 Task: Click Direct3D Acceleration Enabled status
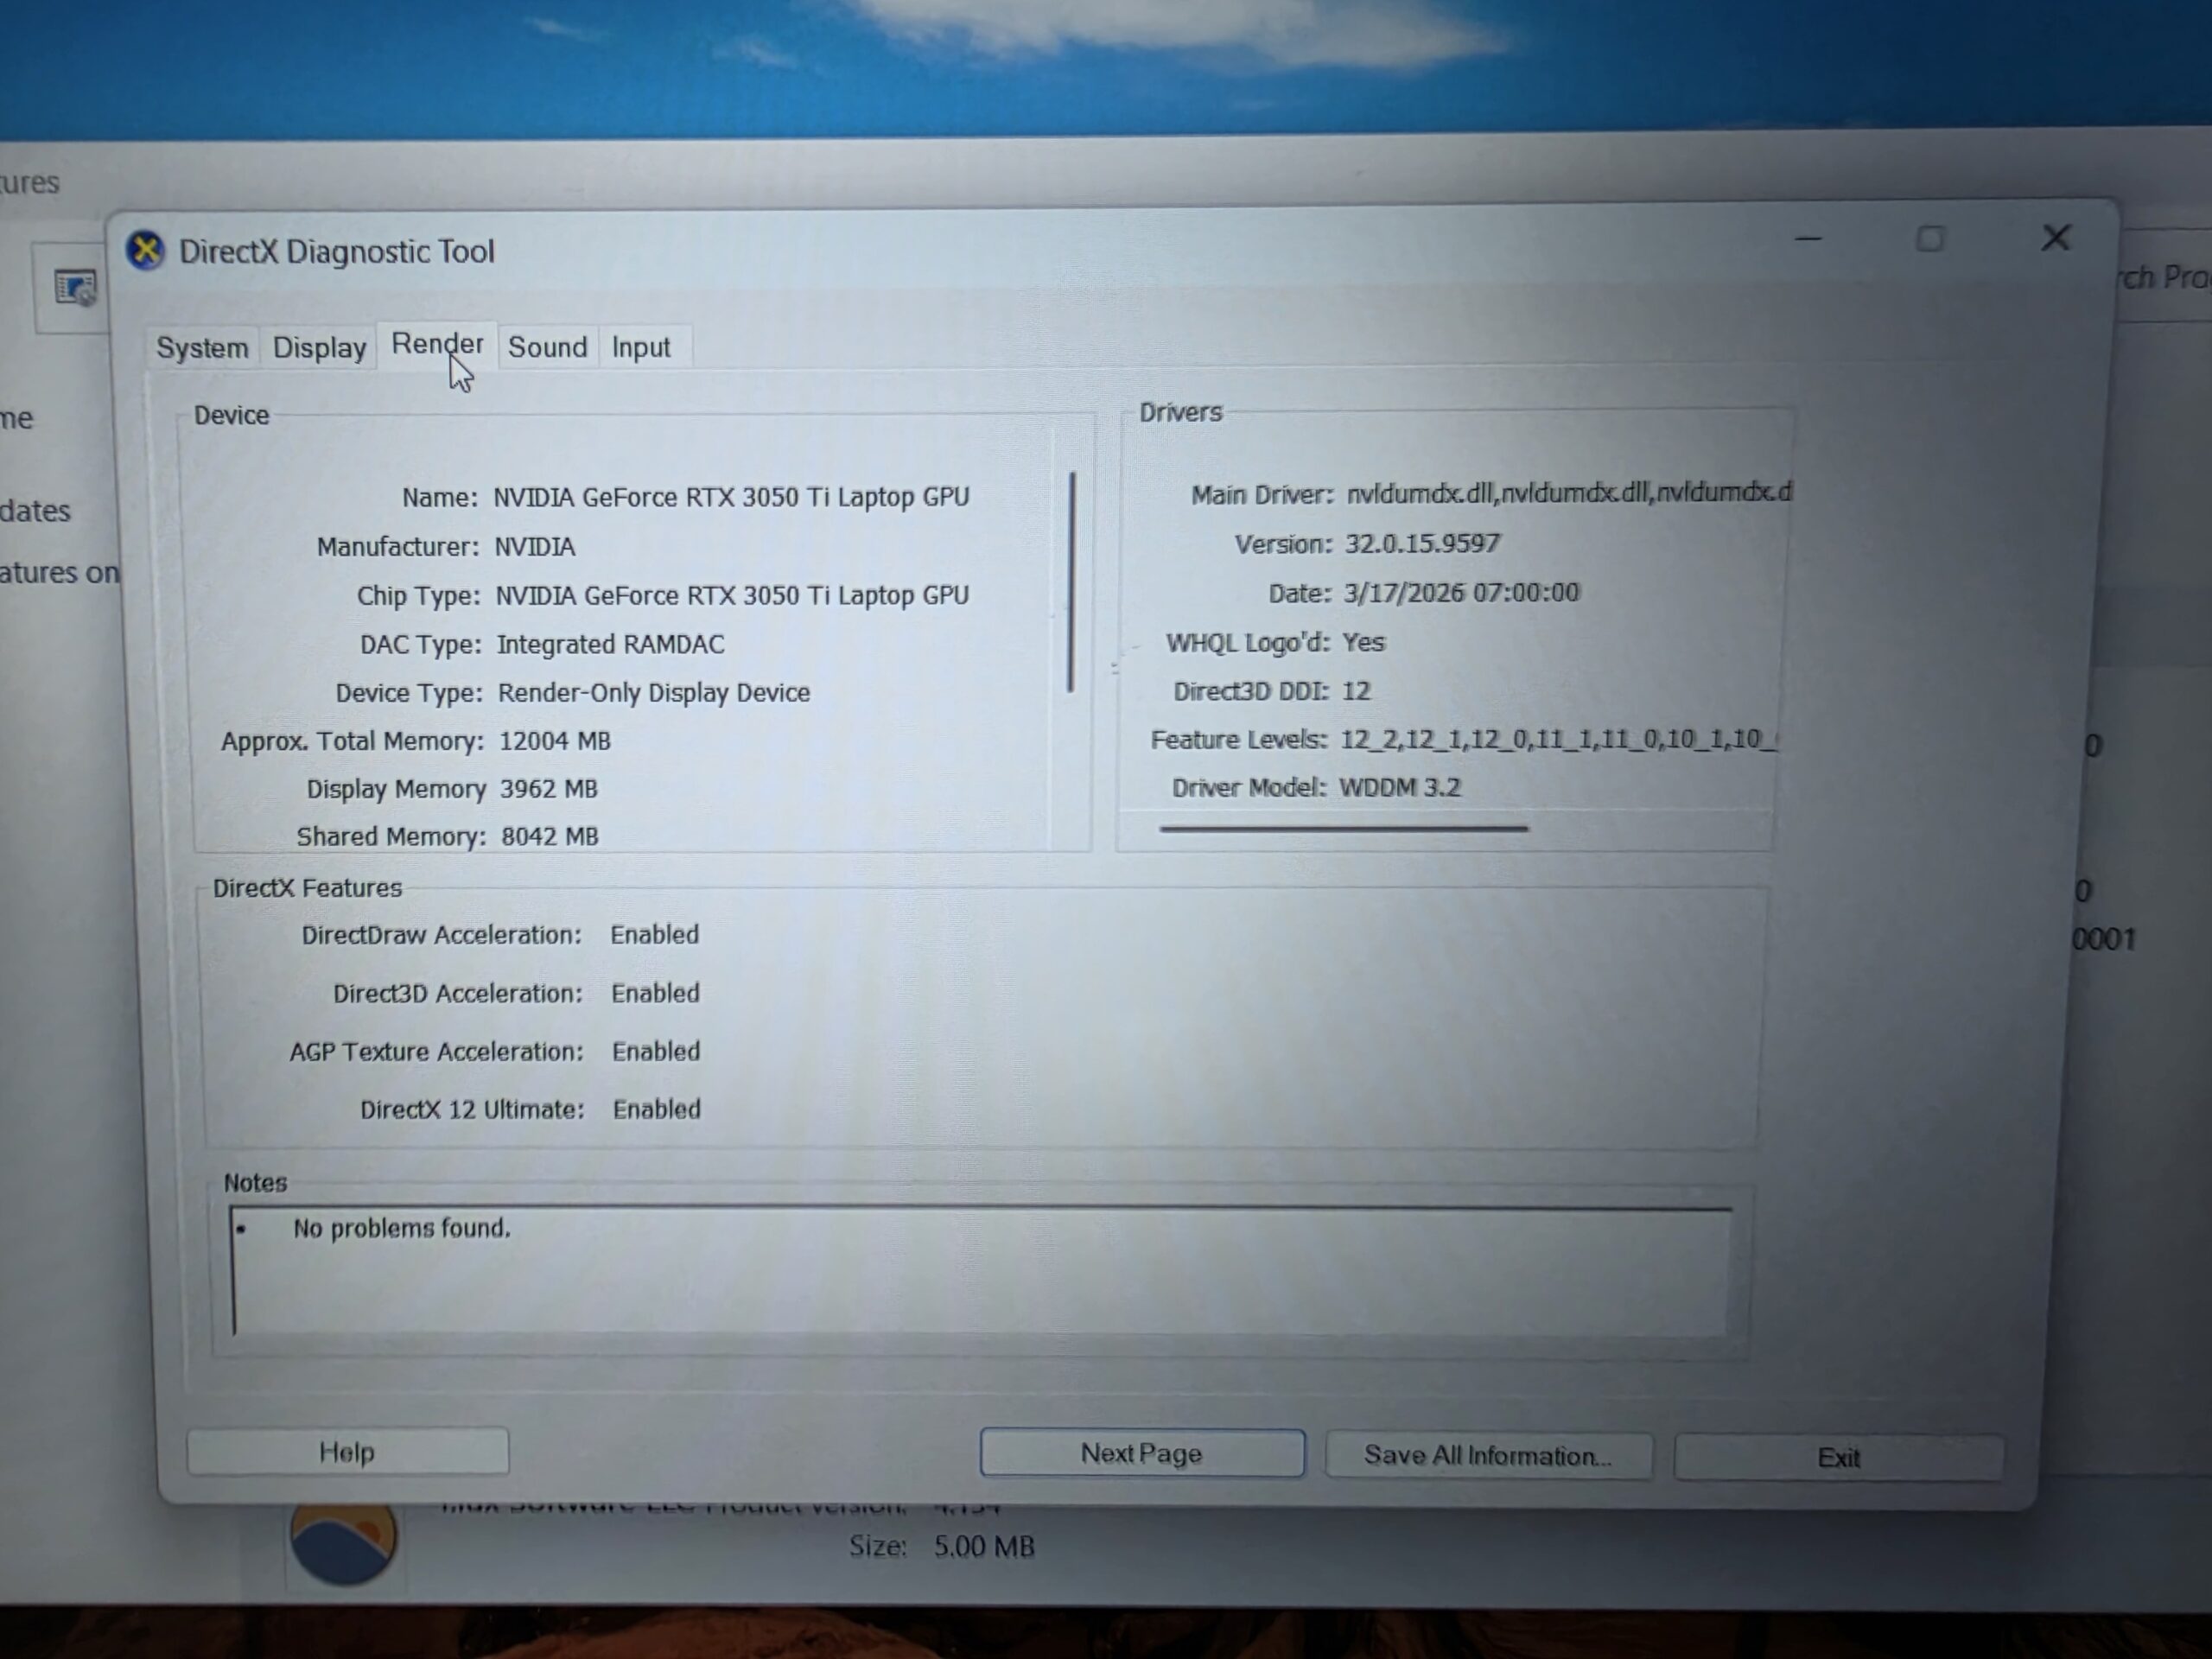[x=656, y=993]
